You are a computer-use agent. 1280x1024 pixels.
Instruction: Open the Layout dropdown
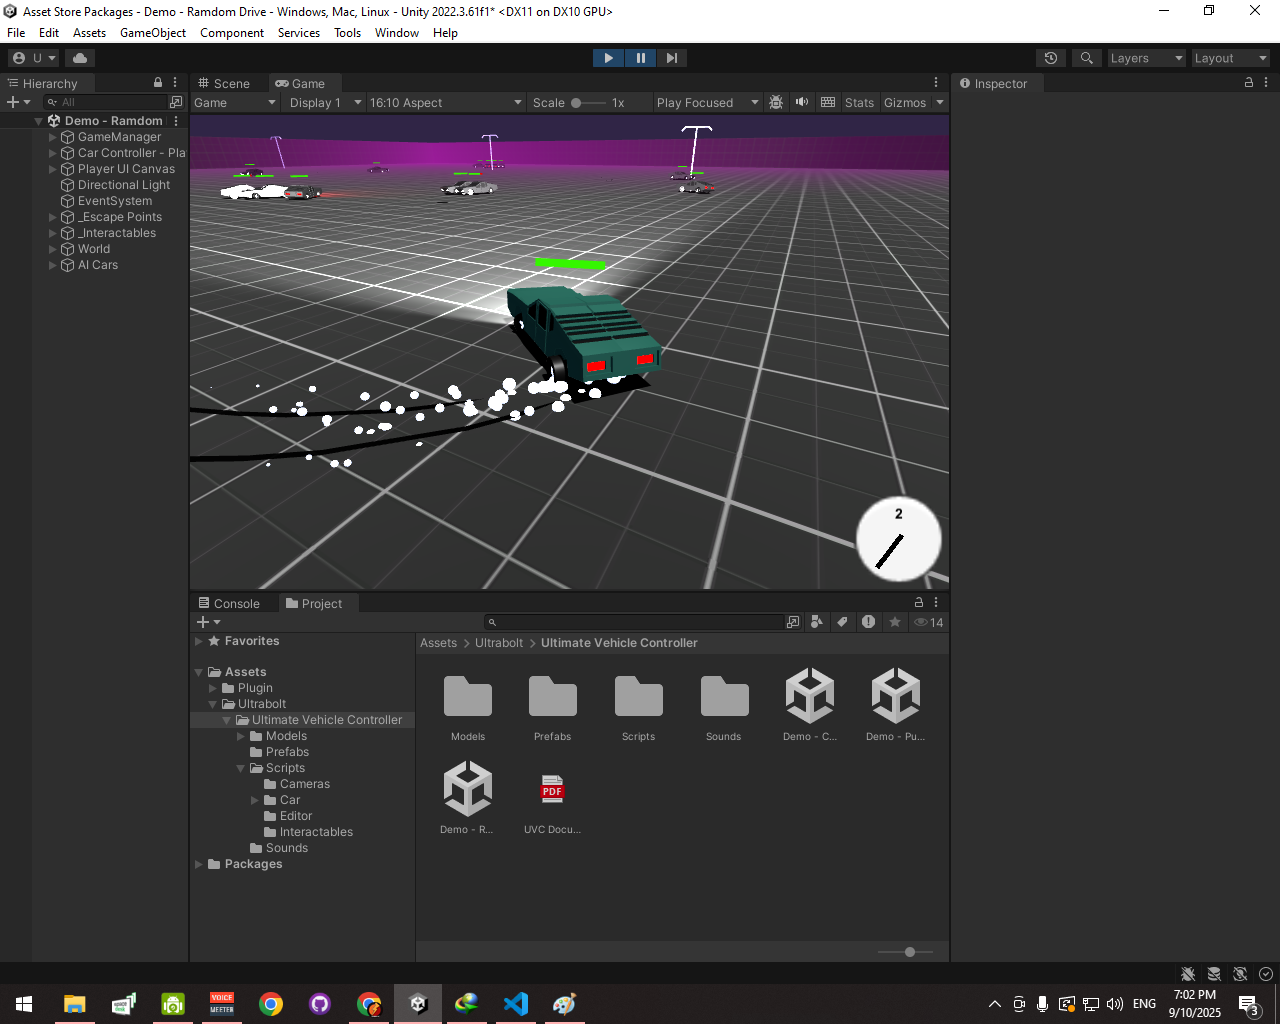[1230, 58]
